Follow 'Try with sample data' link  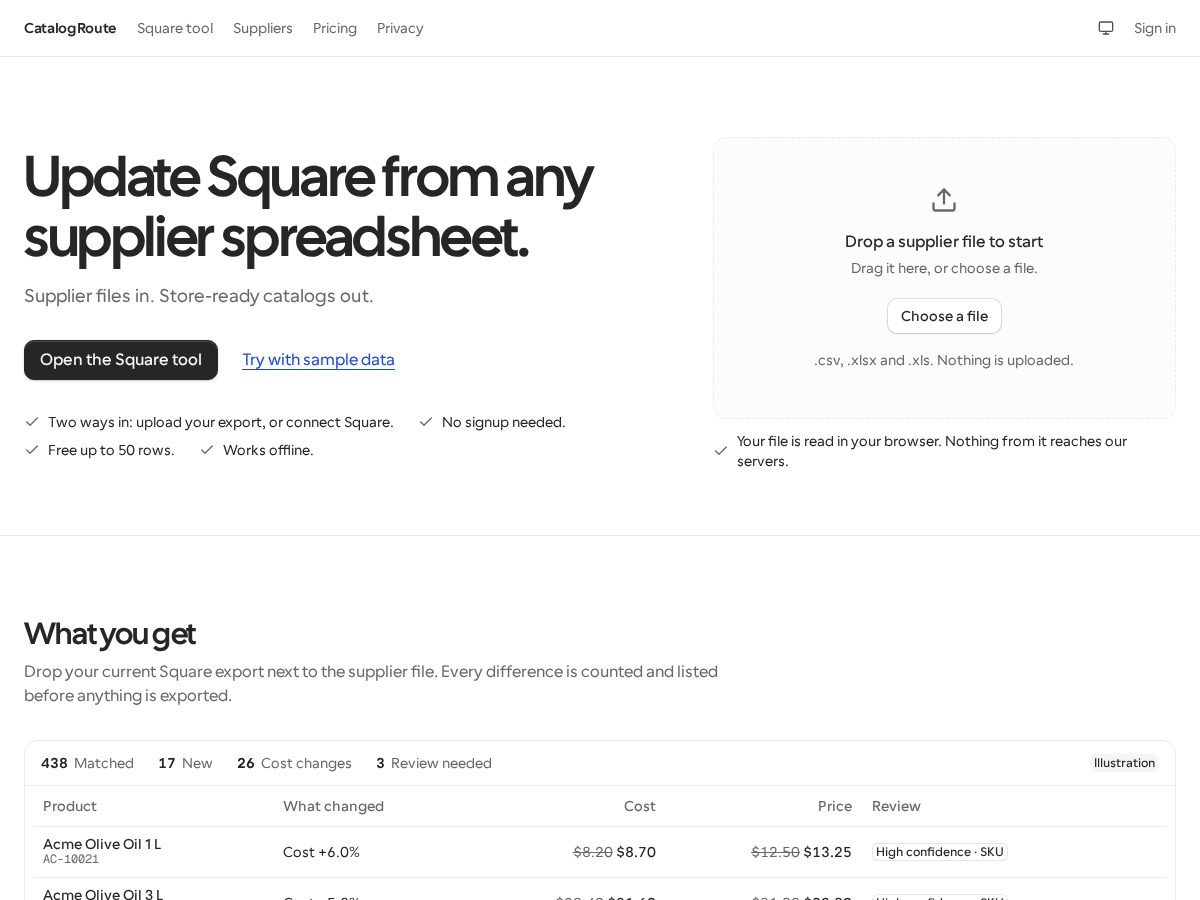pos(318,360)
